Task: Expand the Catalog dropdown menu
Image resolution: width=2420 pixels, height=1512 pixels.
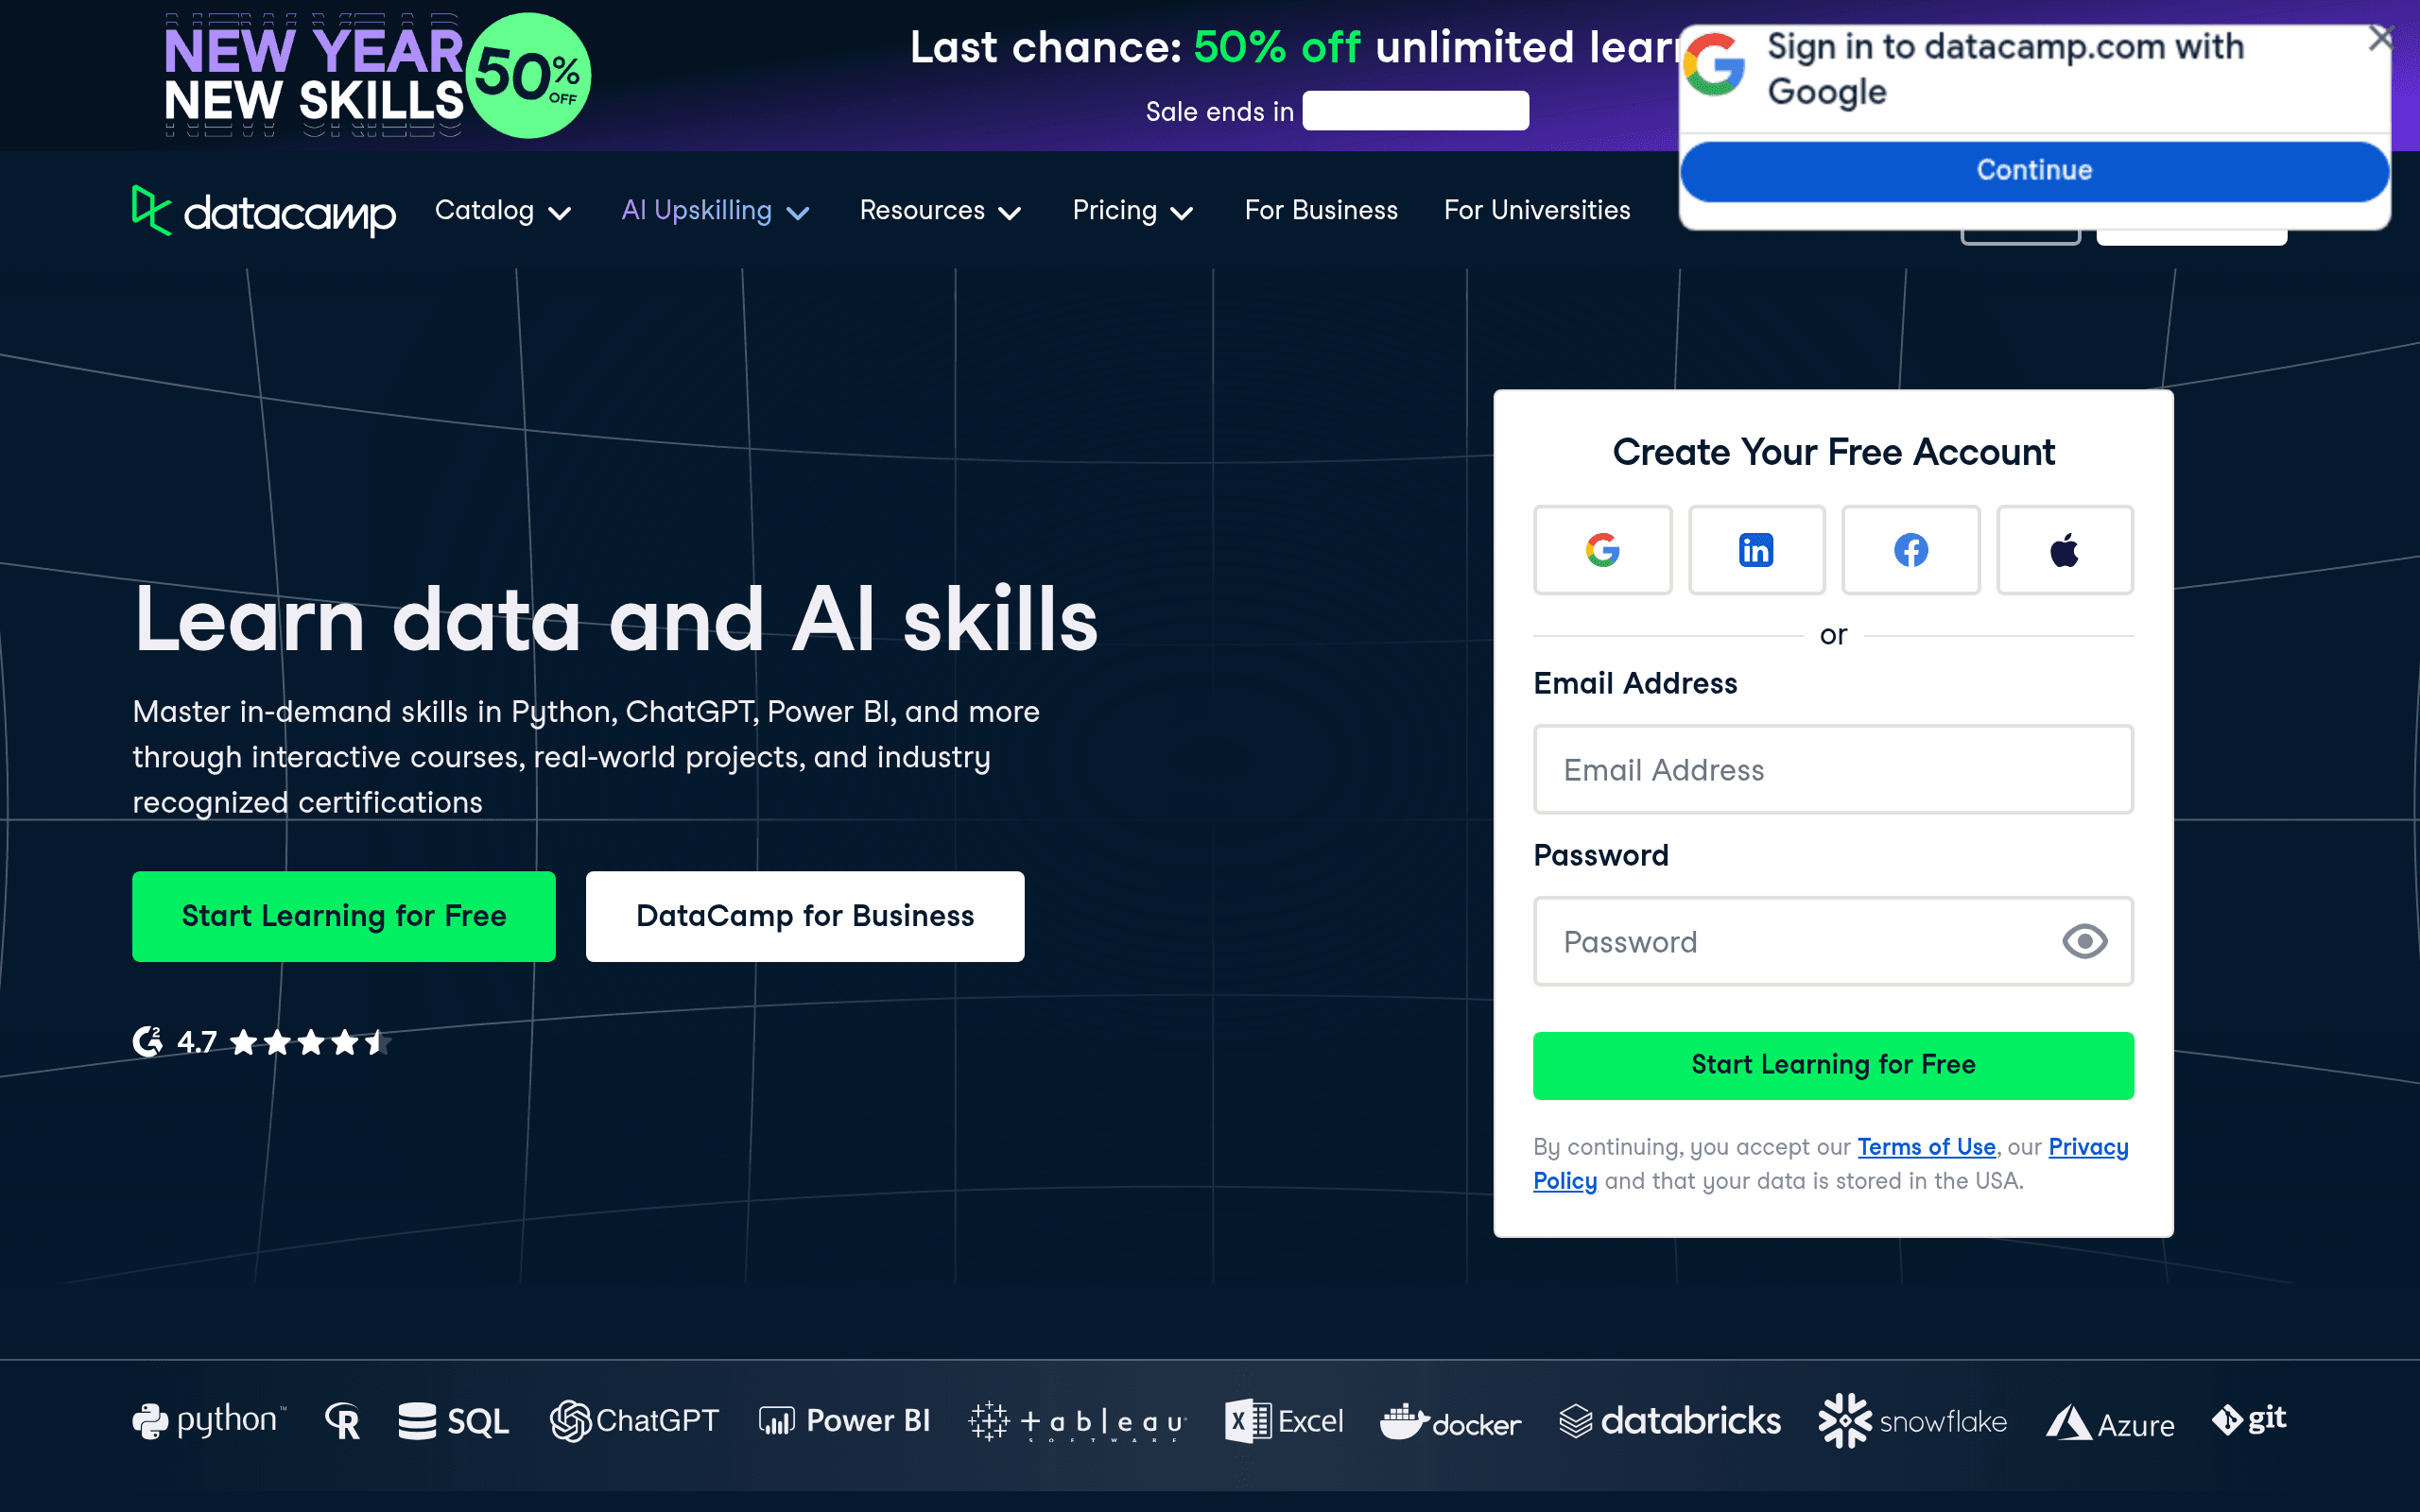Action: (503, 211)
